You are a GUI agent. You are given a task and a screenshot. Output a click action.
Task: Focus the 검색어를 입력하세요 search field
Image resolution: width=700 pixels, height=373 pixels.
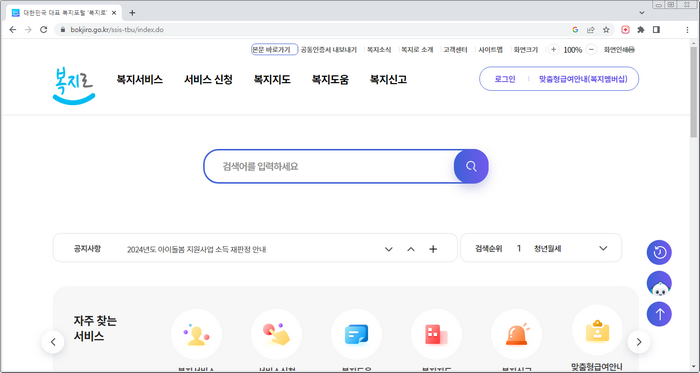click(329, 166)
